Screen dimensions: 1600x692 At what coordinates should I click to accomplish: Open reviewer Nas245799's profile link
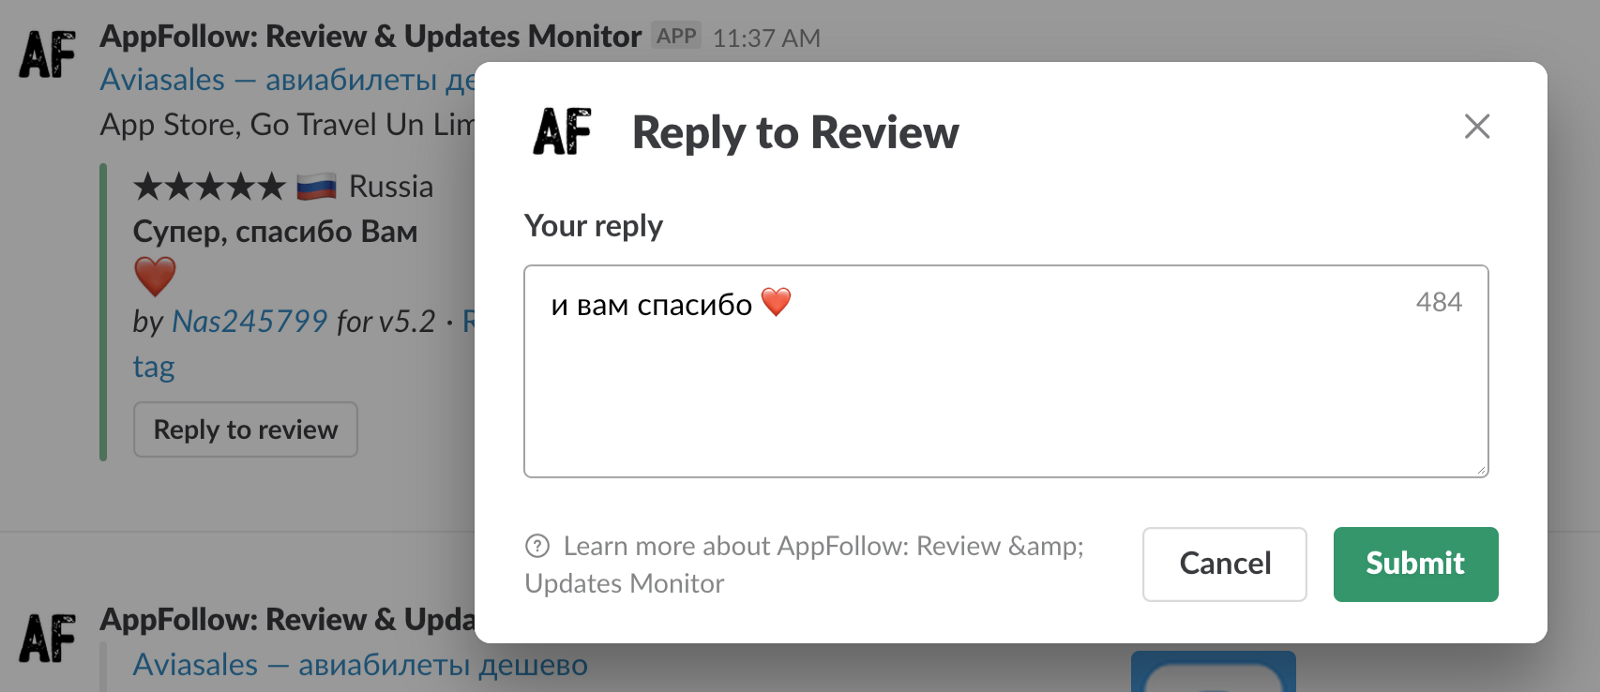pos(249,321)
